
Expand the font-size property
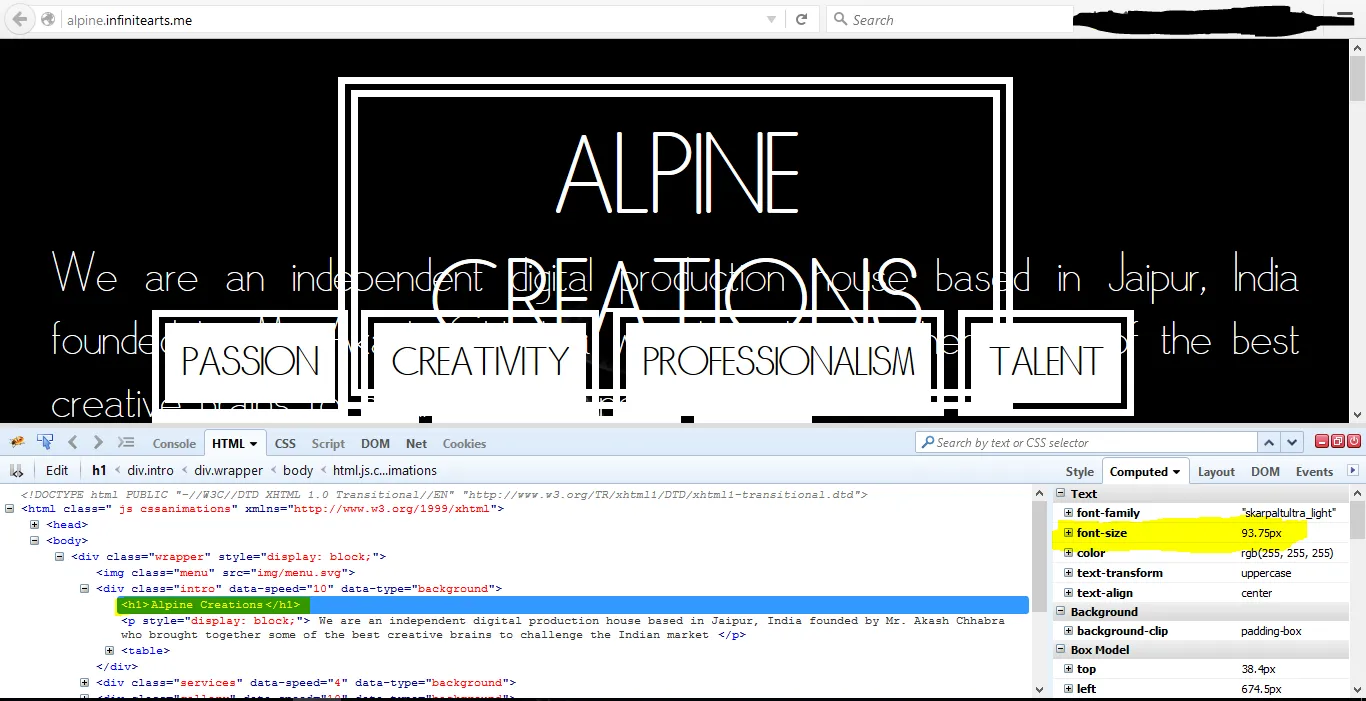(x=1068, y=533)
